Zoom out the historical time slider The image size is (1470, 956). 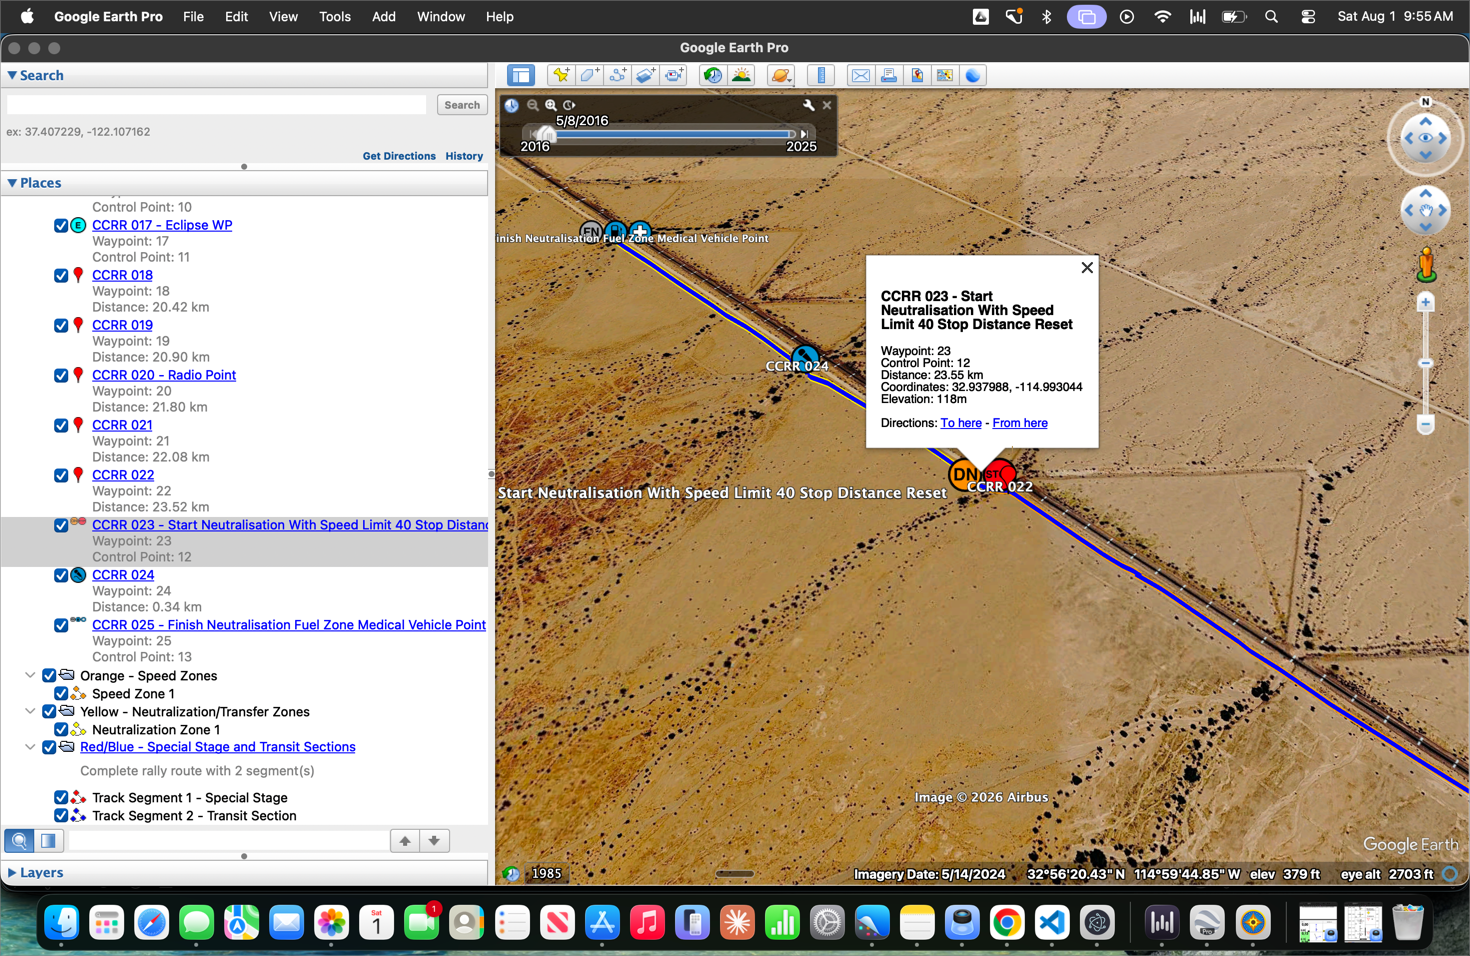click(533, 105)
